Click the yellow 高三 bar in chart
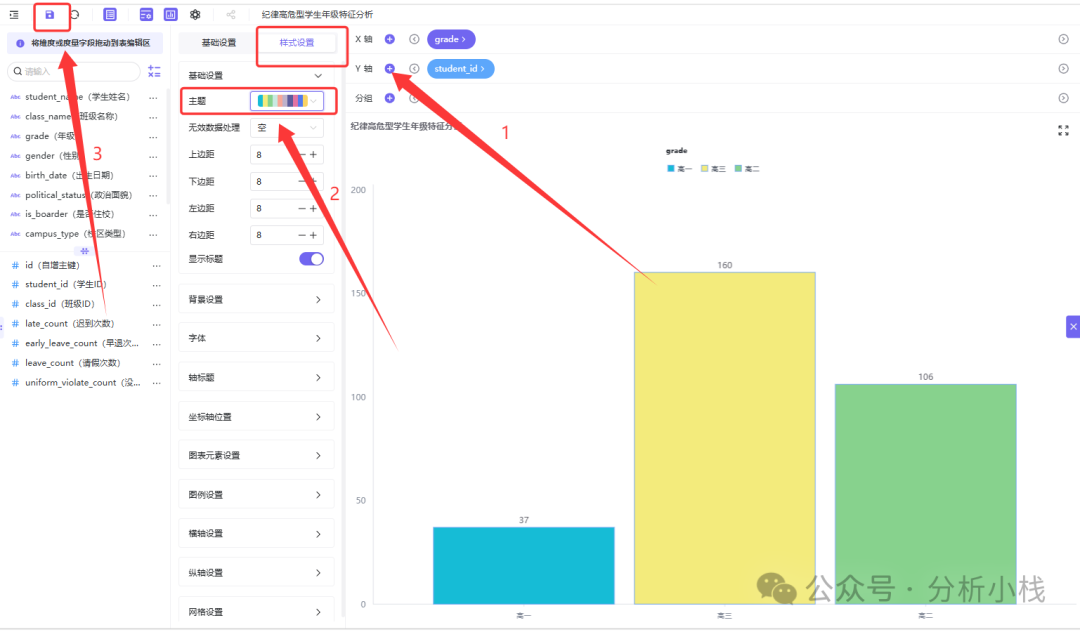The image size is (1080, 632). point(725,438)
